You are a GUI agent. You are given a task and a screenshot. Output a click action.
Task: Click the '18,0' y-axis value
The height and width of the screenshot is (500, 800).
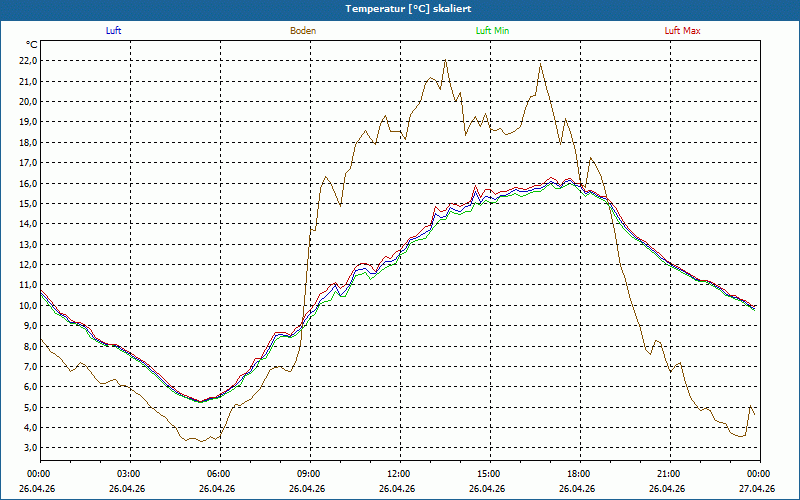point(29,142)
